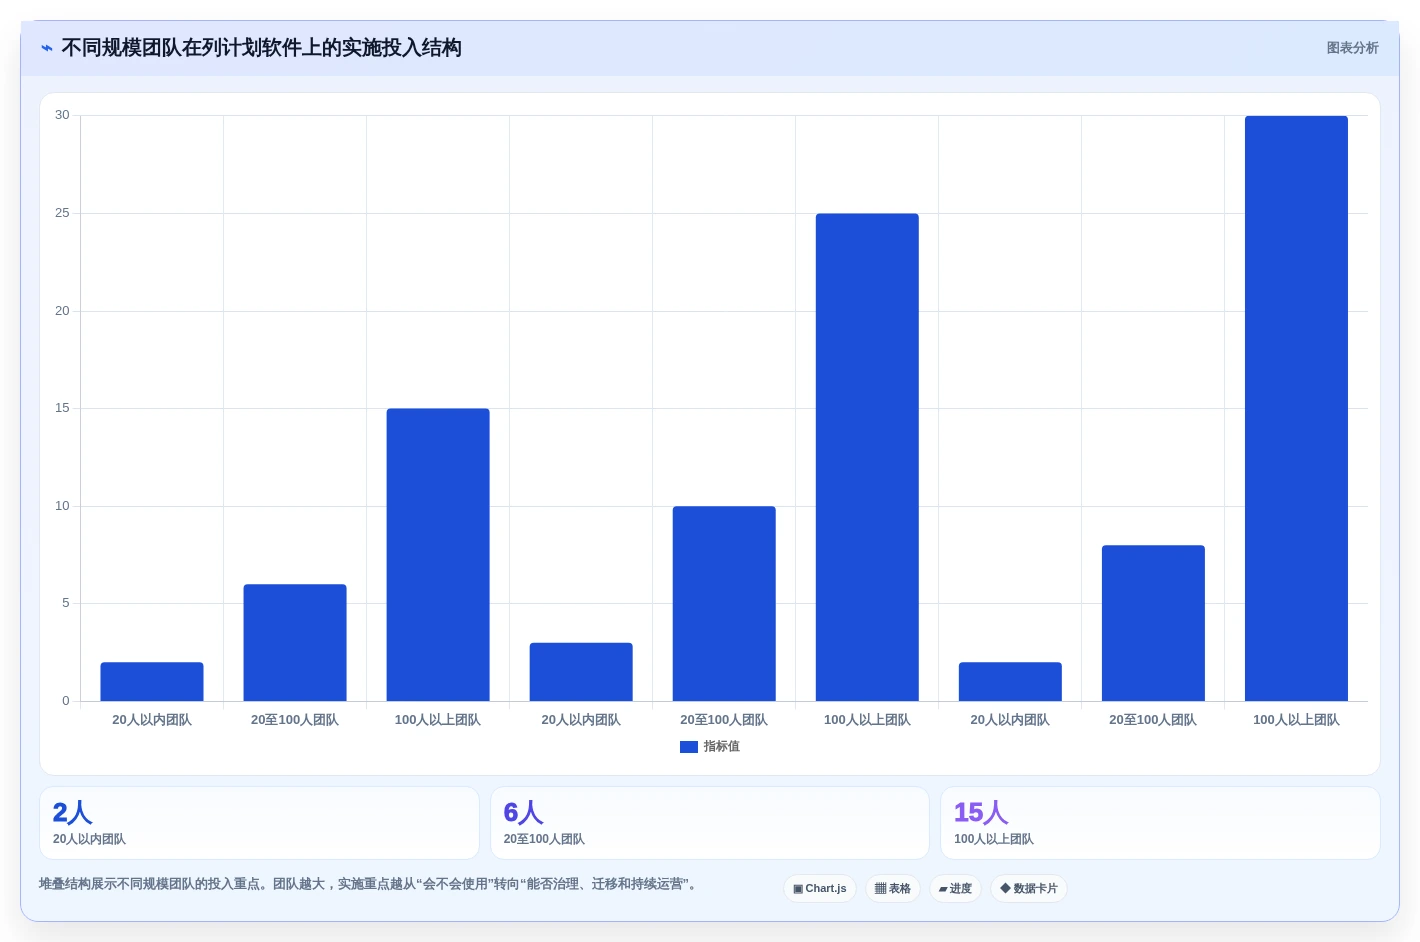
Task: Click the 指标值 legend label
Action: coord(721,747)
